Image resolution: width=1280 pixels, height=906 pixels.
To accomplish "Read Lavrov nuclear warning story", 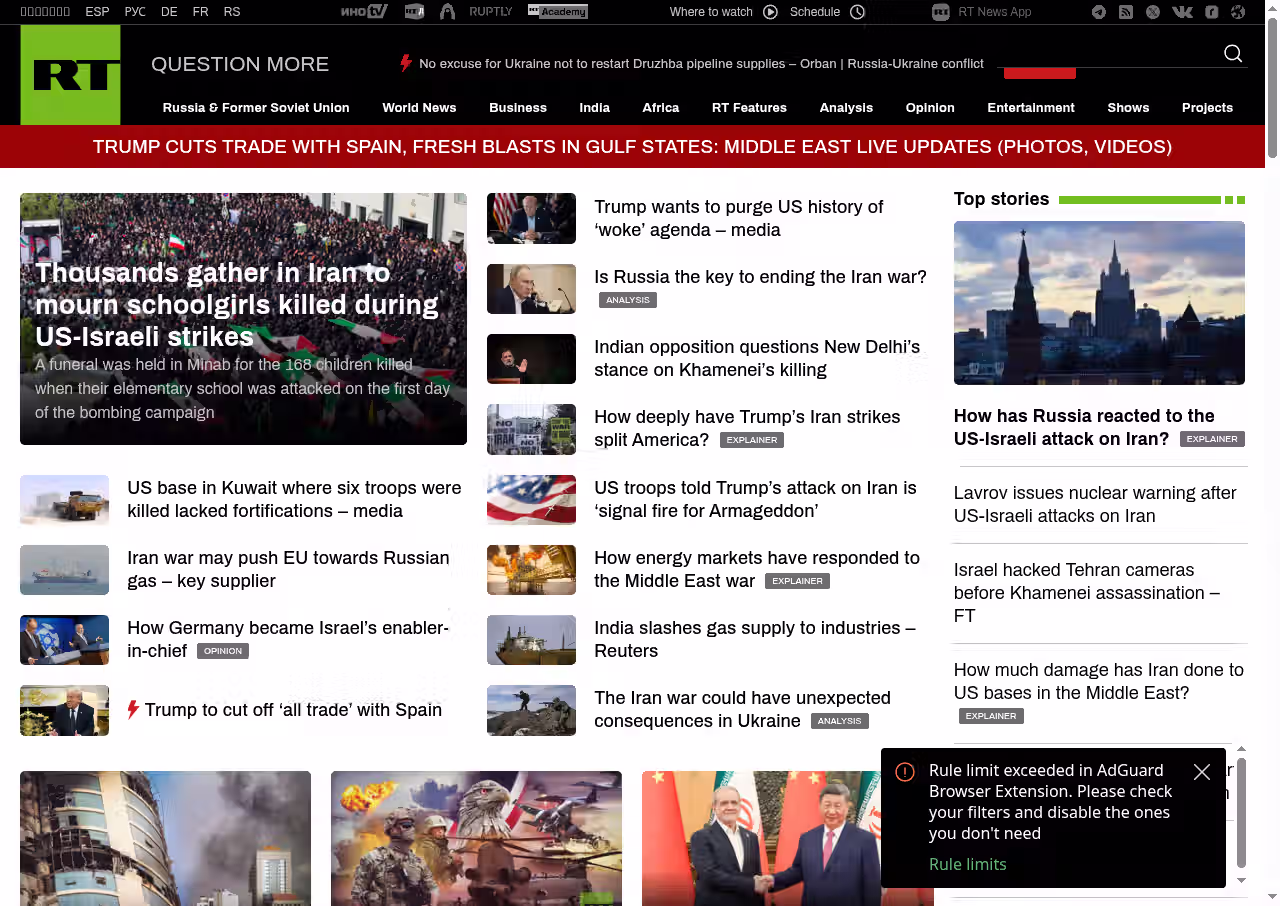I will (1095, 504).
